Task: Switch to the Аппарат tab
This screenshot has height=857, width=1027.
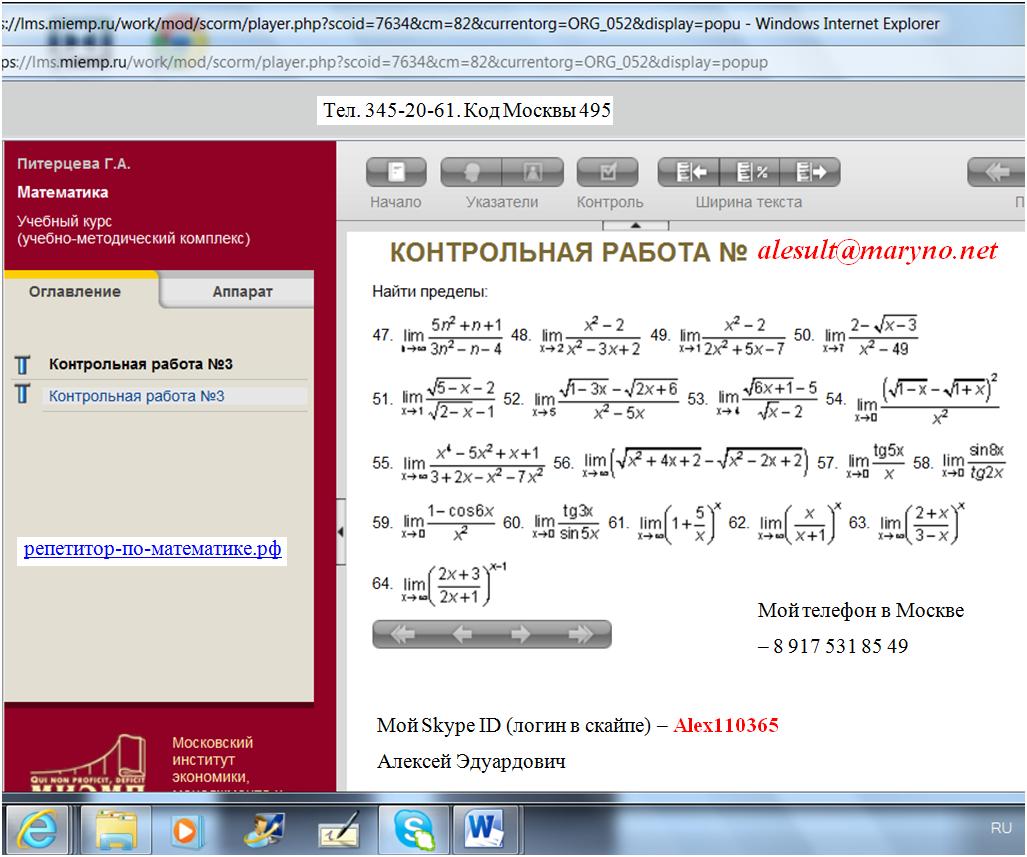Action: [x=242, y=292]
